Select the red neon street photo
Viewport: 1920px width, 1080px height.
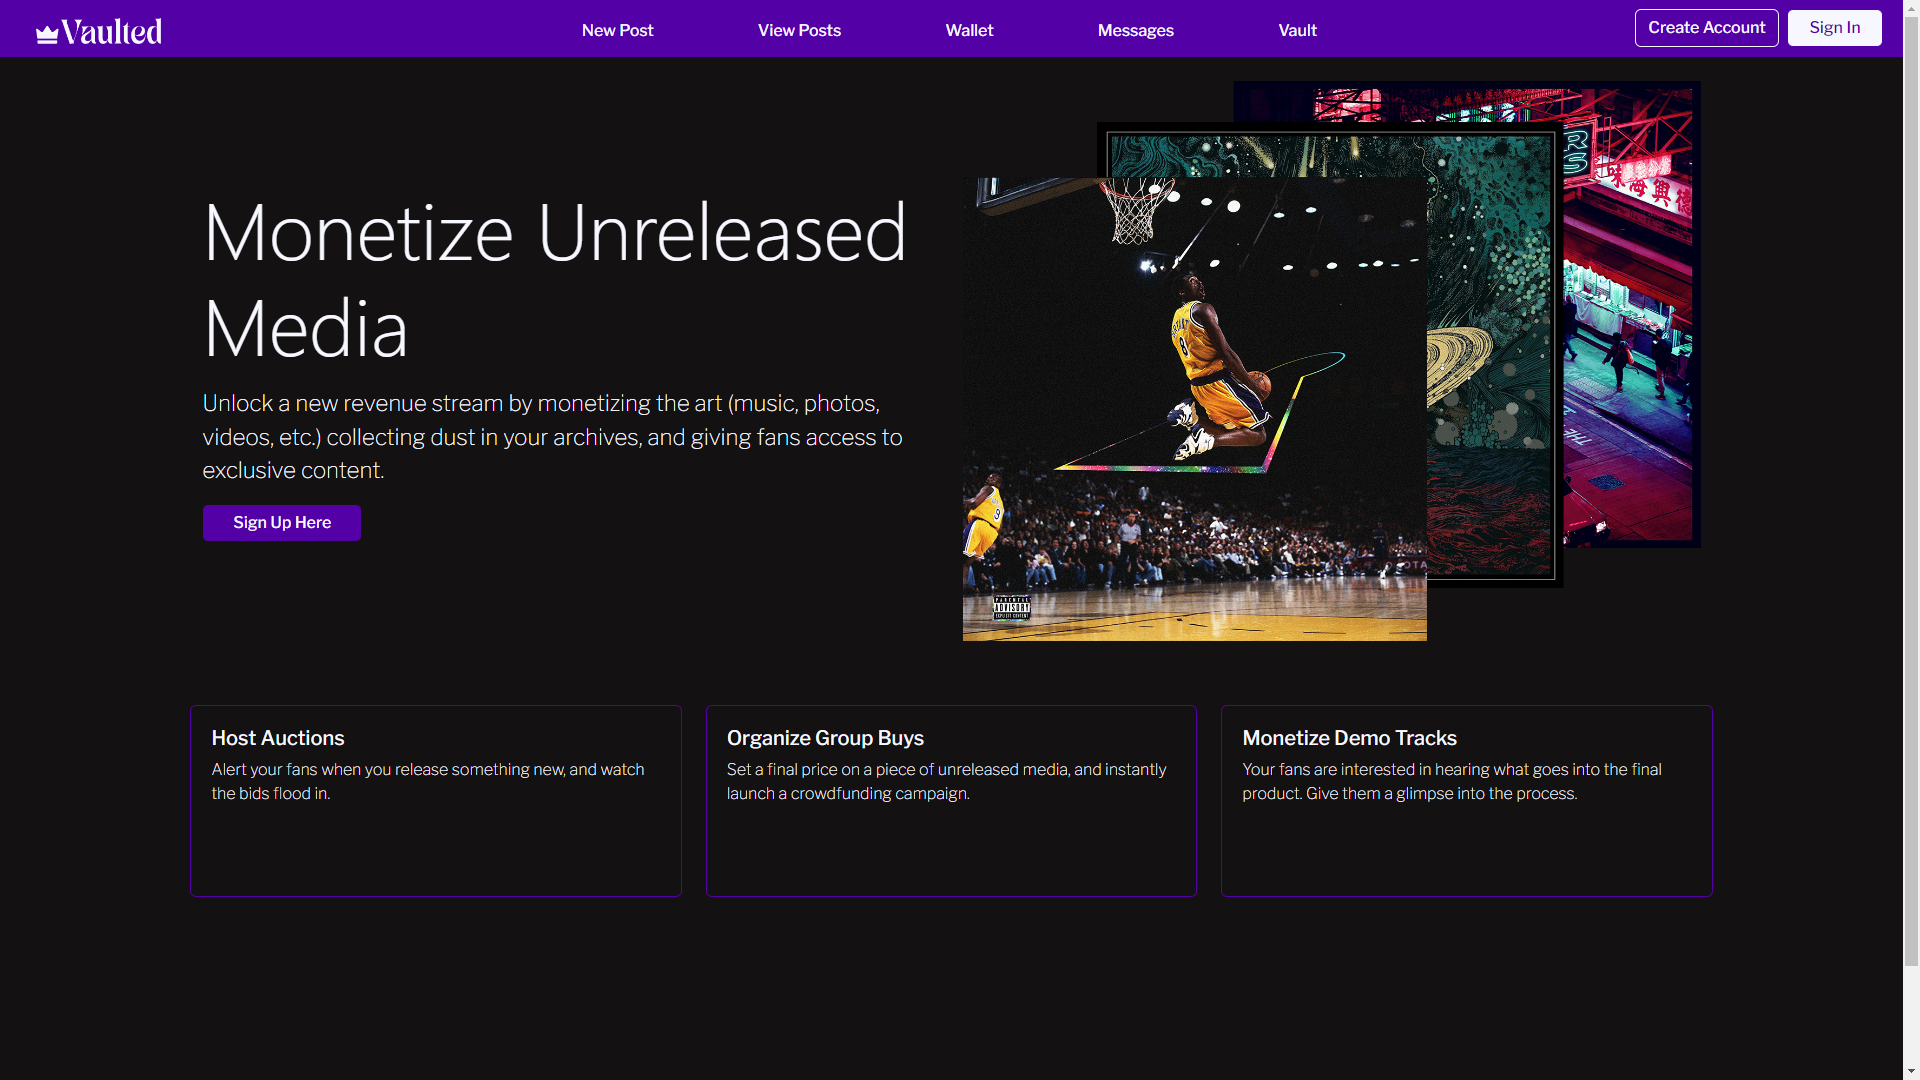click(1632, 315)
